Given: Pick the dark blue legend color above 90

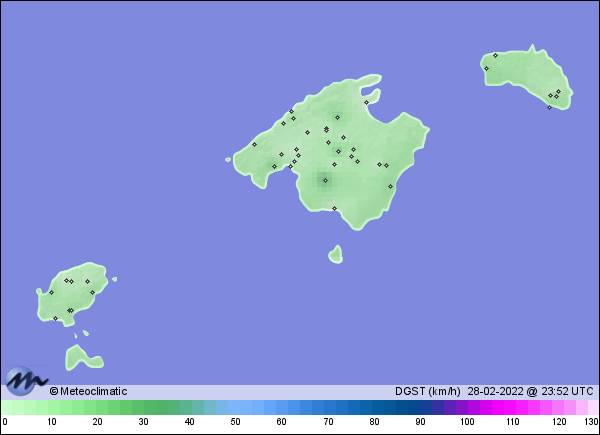Looking at the screenshot, I should pos(421,407).
